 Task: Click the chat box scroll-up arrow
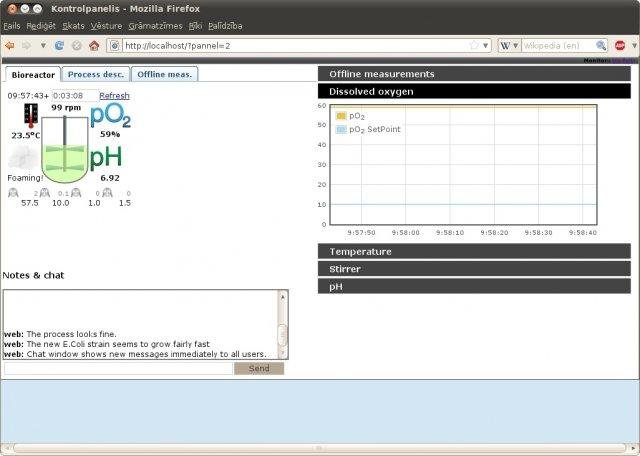[x=282, y=297]
